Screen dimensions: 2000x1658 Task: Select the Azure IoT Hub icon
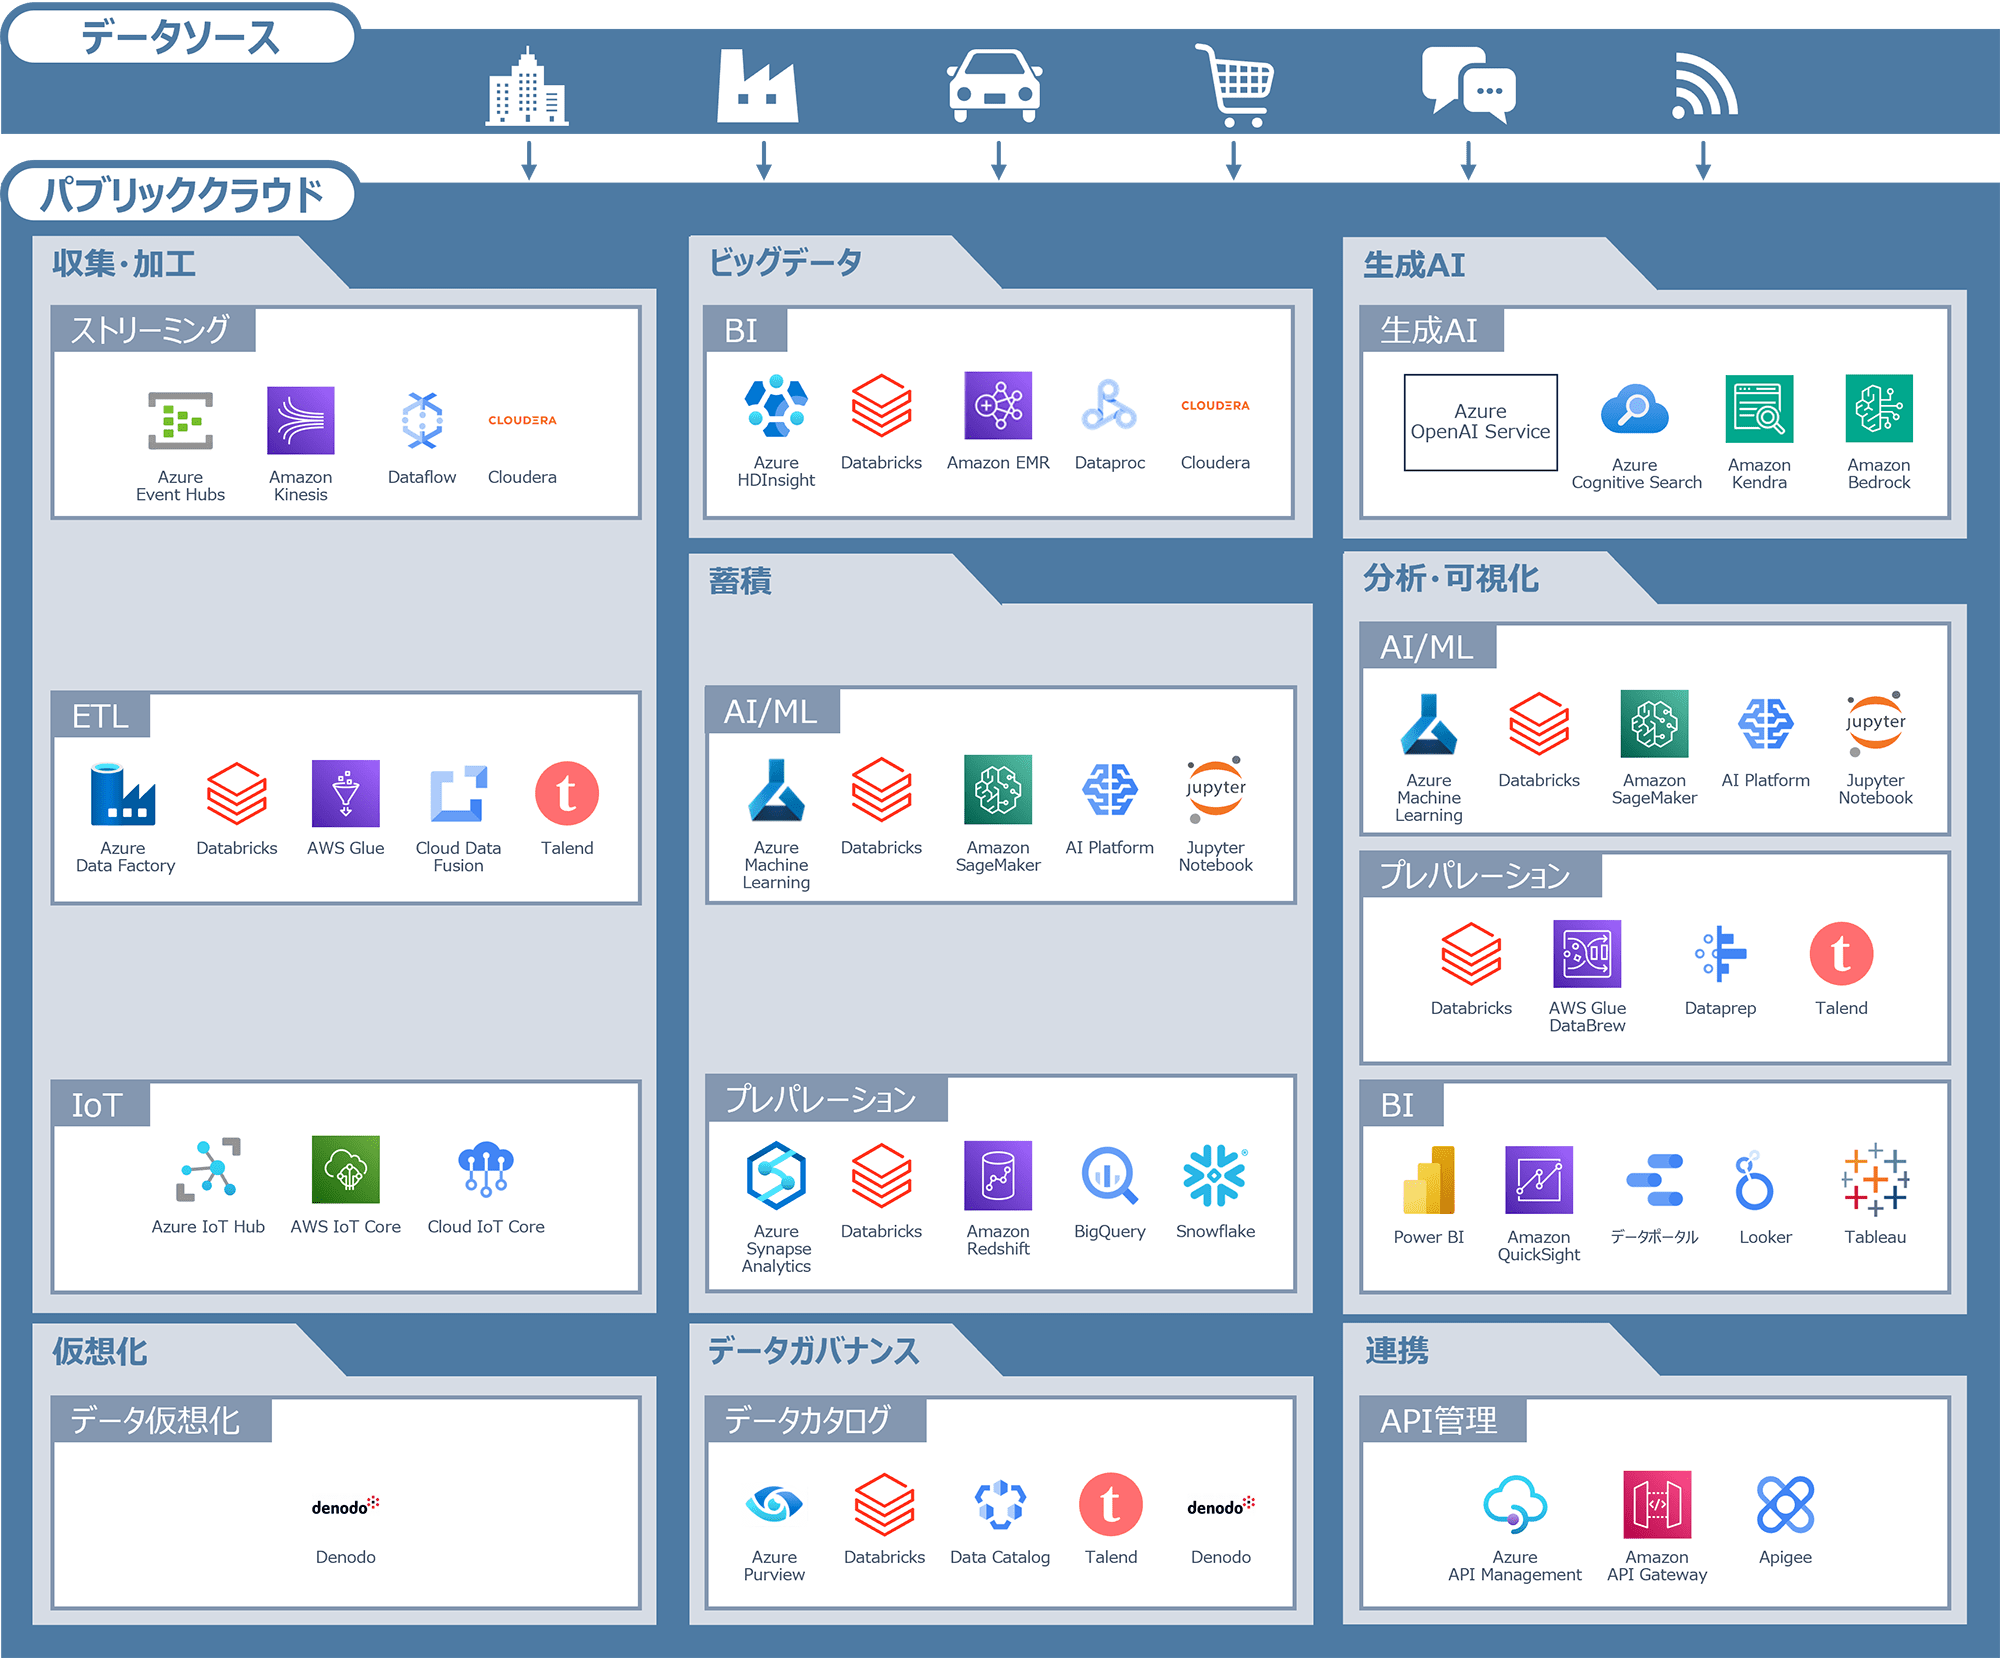coord(208,1169)
